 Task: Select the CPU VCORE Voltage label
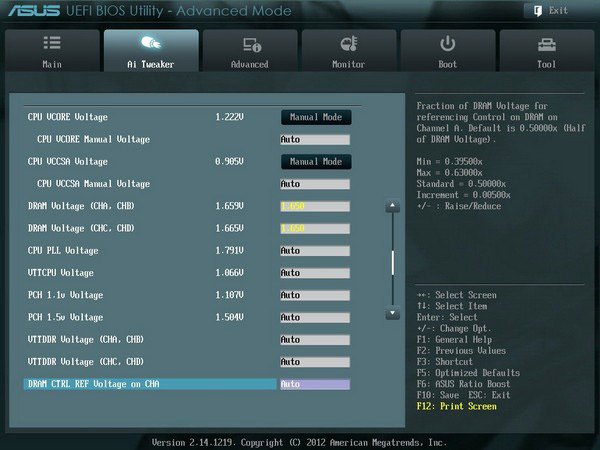tap(67, 117)
